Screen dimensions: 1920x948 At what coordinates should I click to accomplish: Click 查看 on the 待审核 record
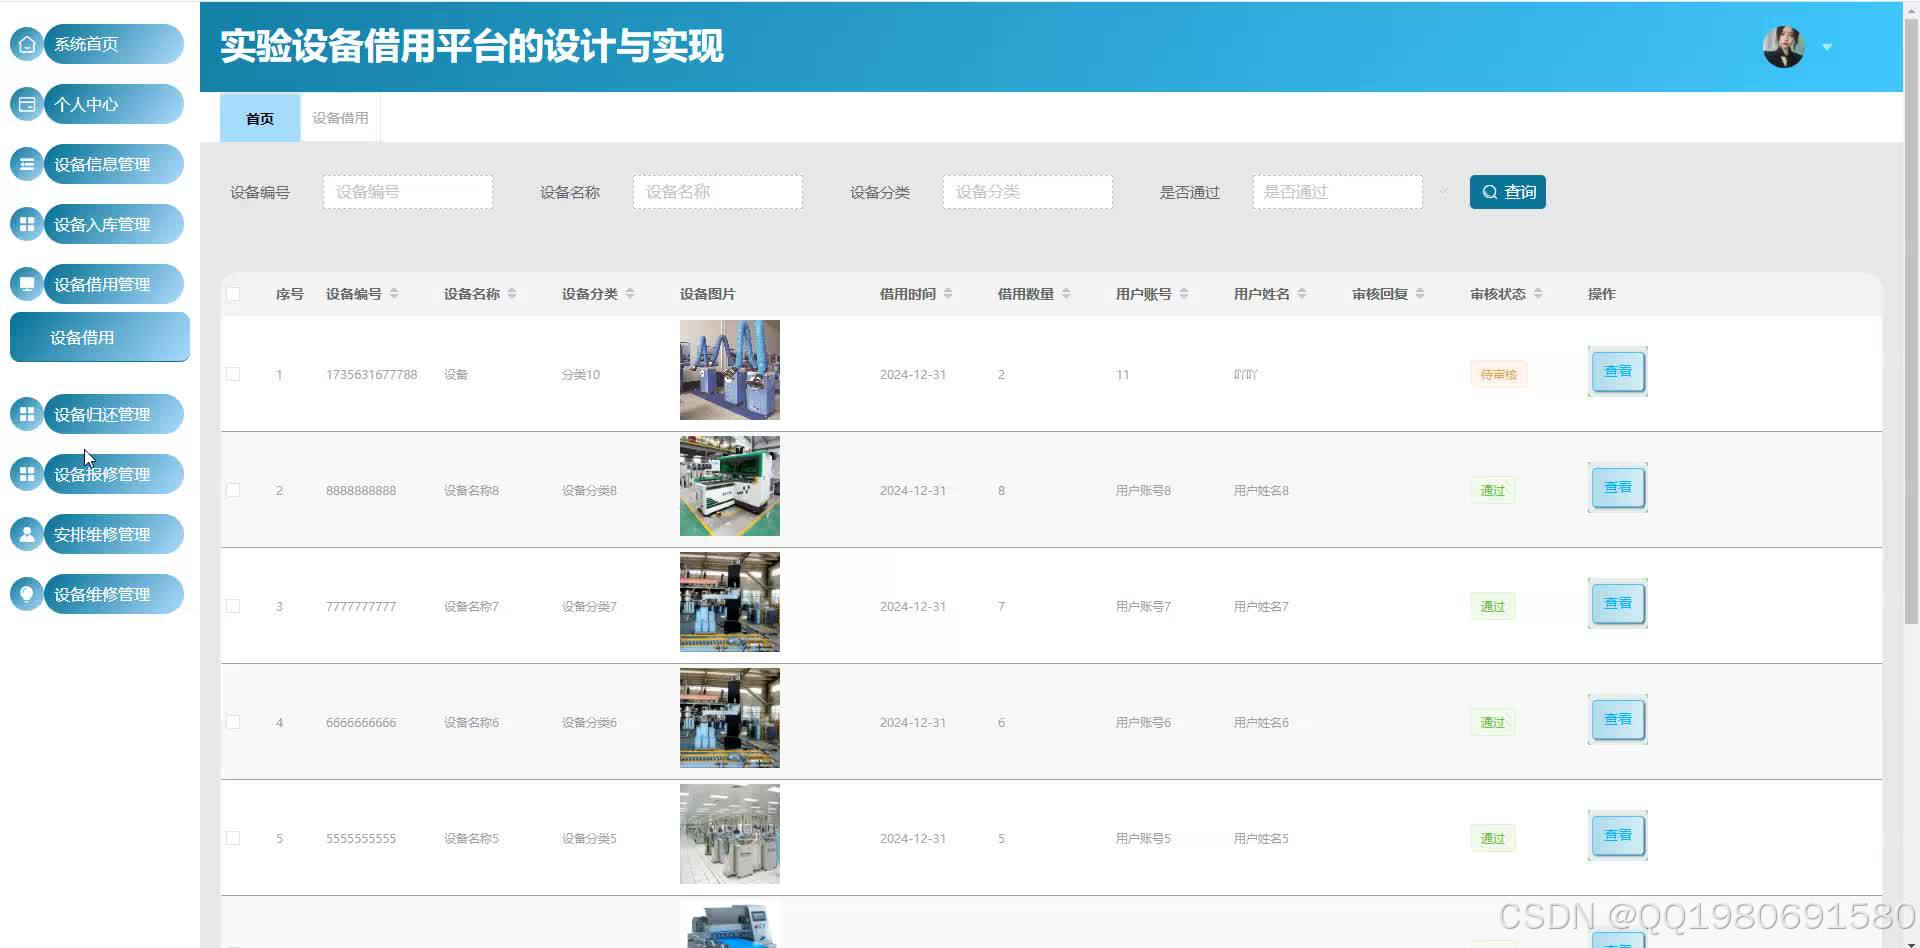(x=1616, y=370)
